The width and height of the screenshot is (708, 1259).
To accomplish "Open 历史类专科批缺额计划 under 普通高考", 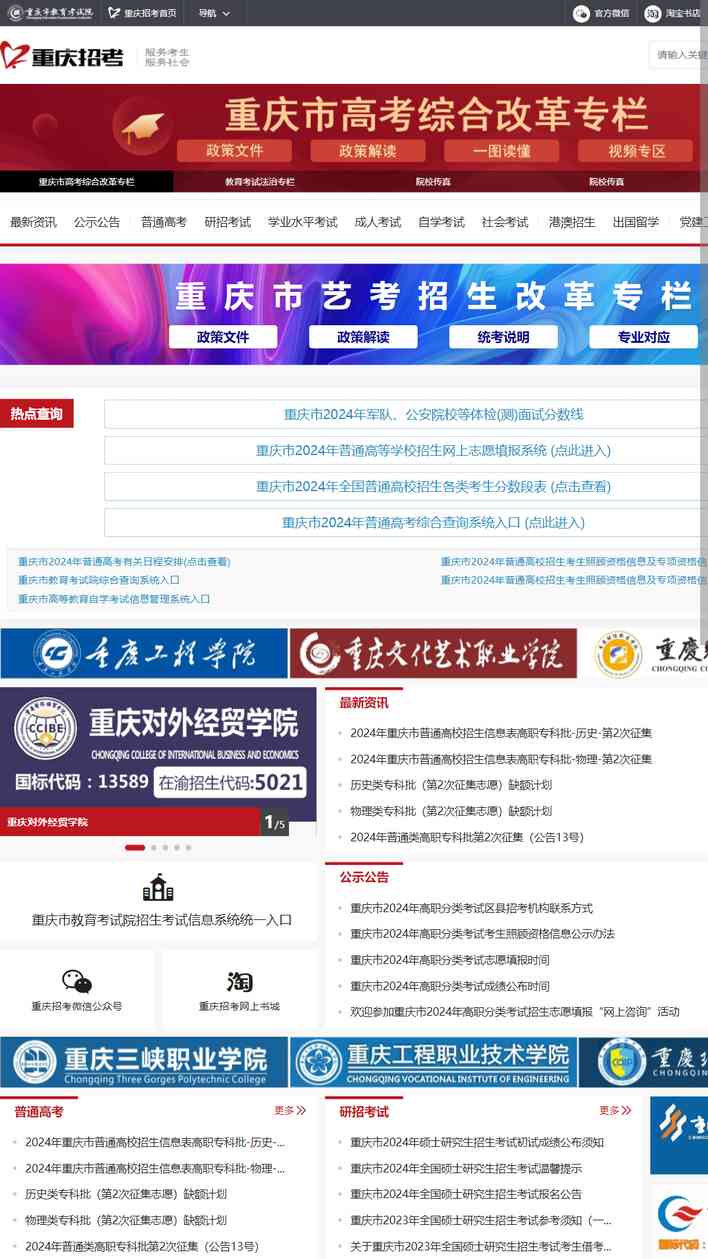I will (x=126, y=1194).
